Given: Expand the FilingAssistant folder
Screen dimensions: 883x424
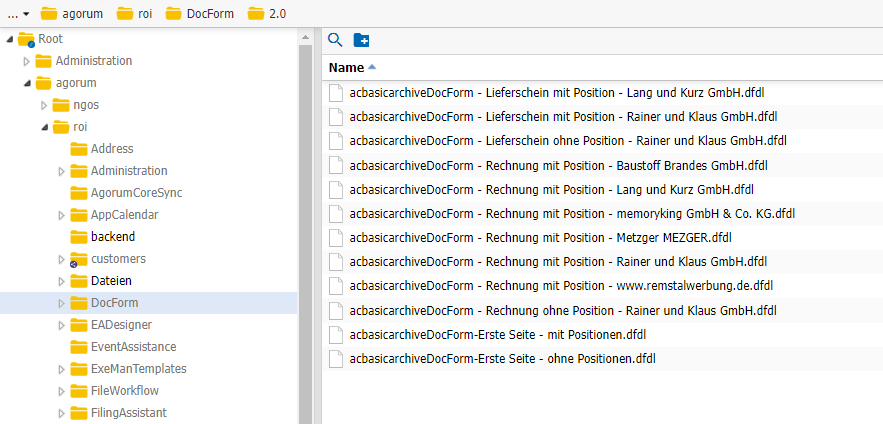Looking at the screenshot, I should coord(62,413).
